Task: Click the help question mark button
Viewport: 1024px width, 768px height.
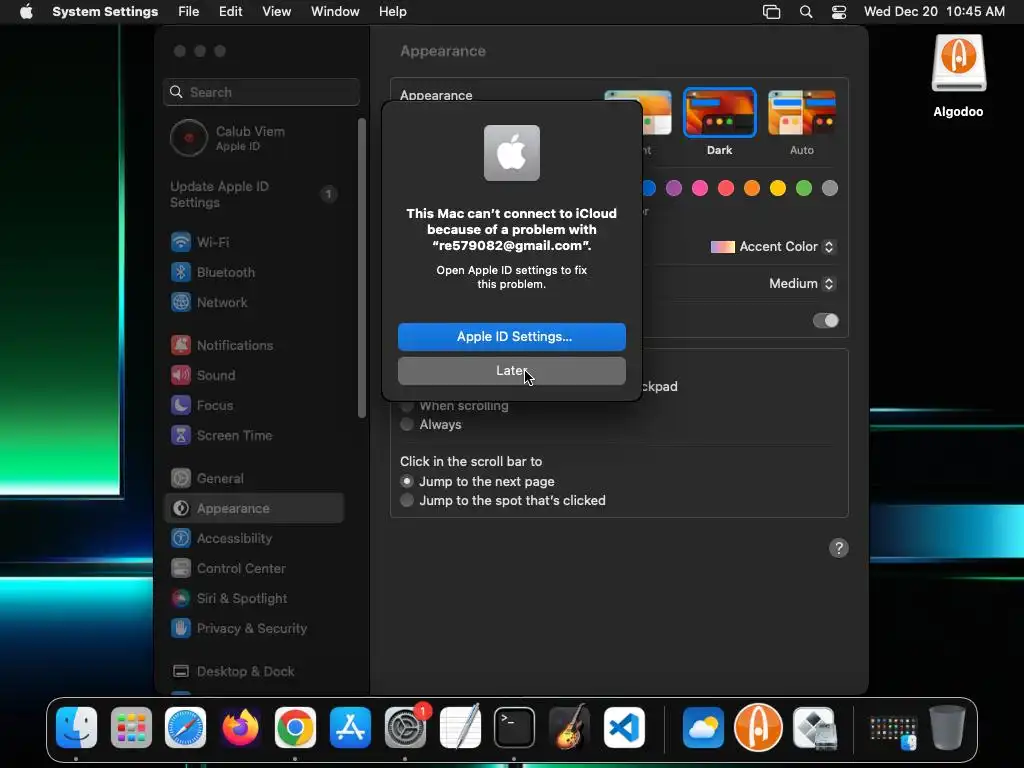Action: (839, 548)
